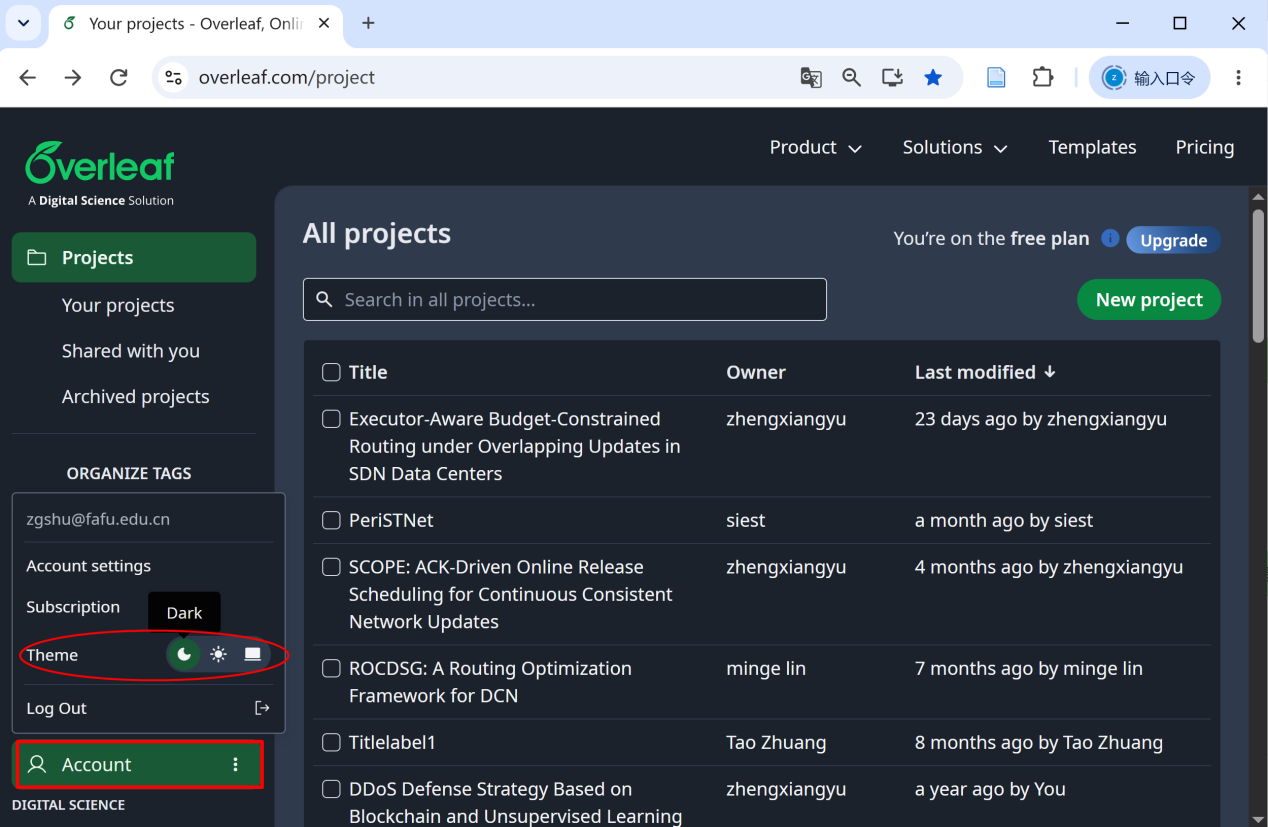The width and height of the screenshot is (1268, 827).
Task: Click the Account sidebar button
Action: point(138,764)
